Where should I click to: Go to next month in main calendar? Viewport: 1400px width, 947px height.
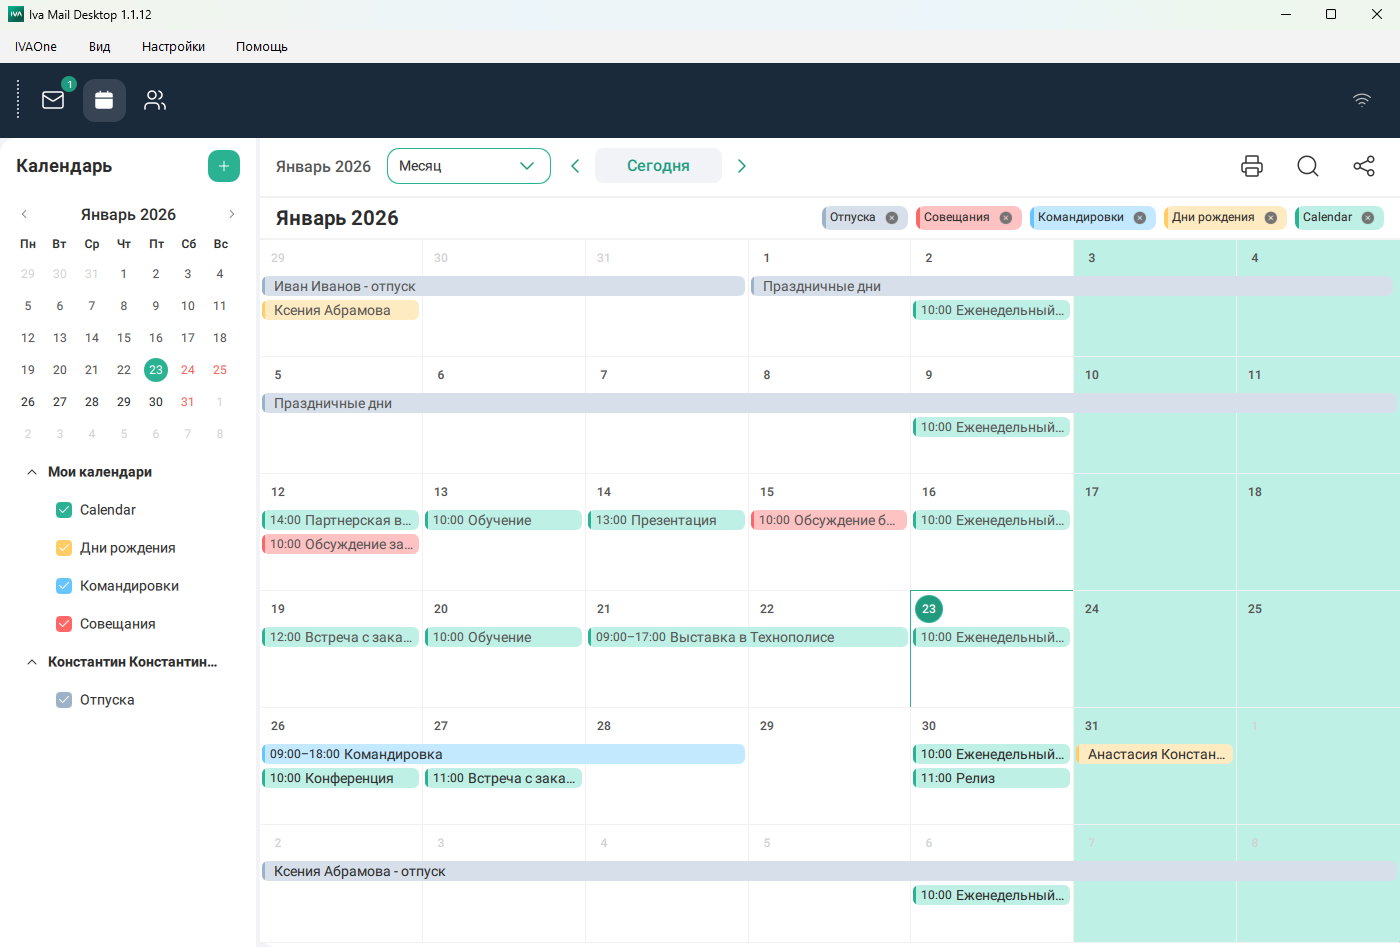[742, 166]
